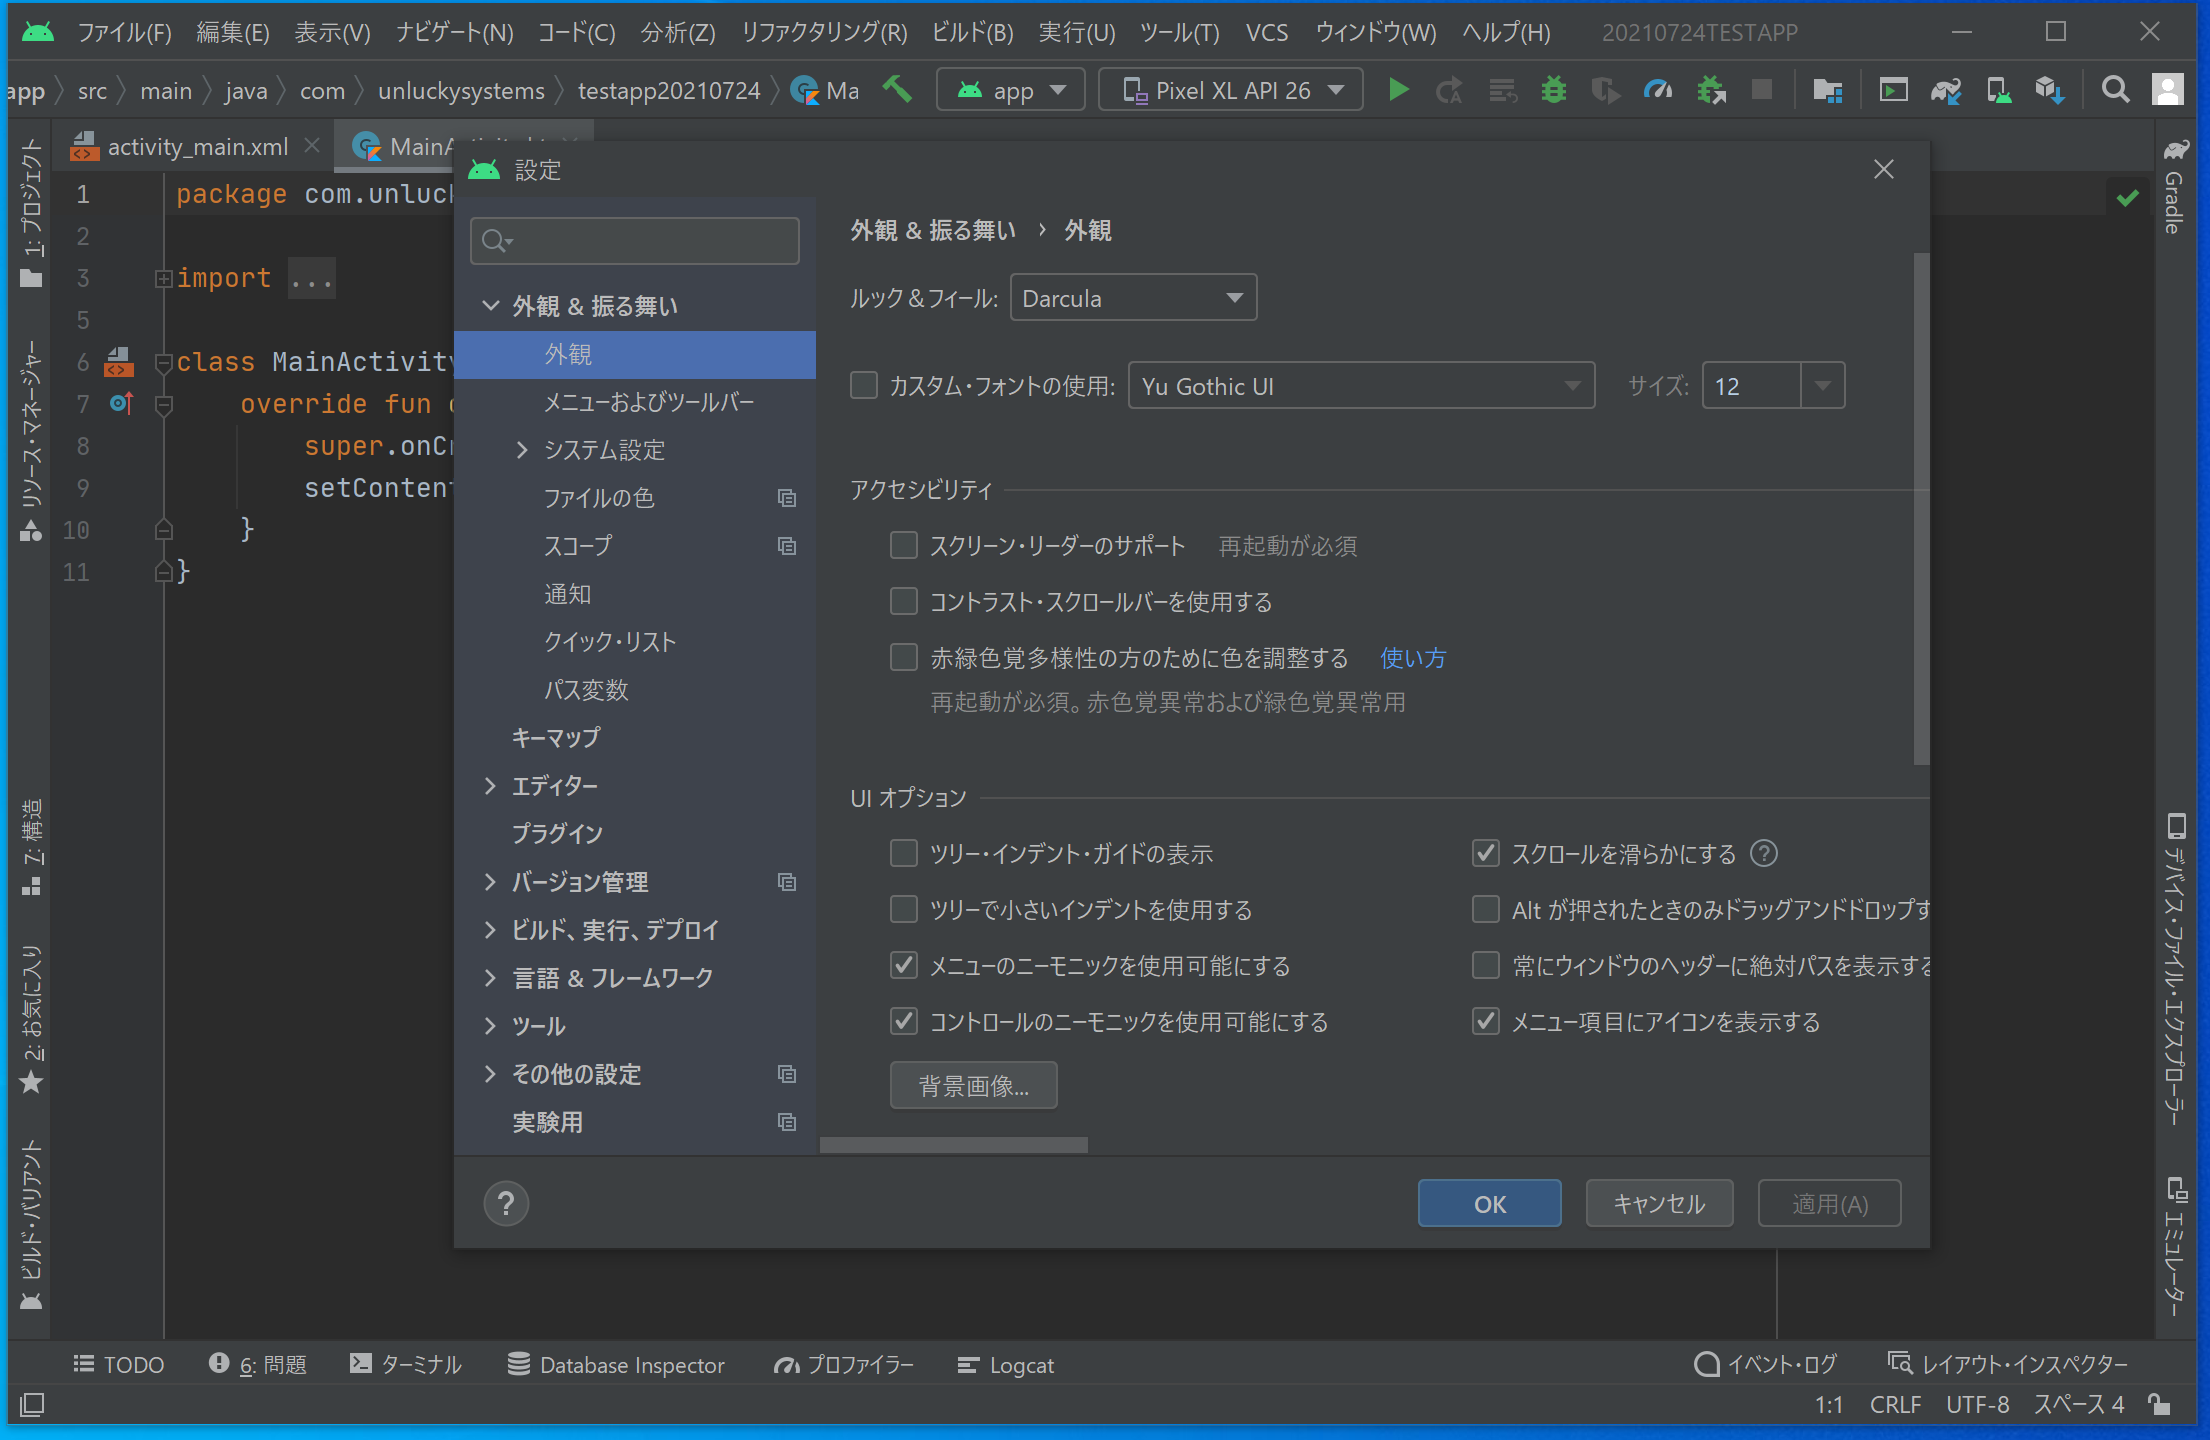Click the キャンセル button
The image size is (2210, 1440).
[x=1659, y=1204]
